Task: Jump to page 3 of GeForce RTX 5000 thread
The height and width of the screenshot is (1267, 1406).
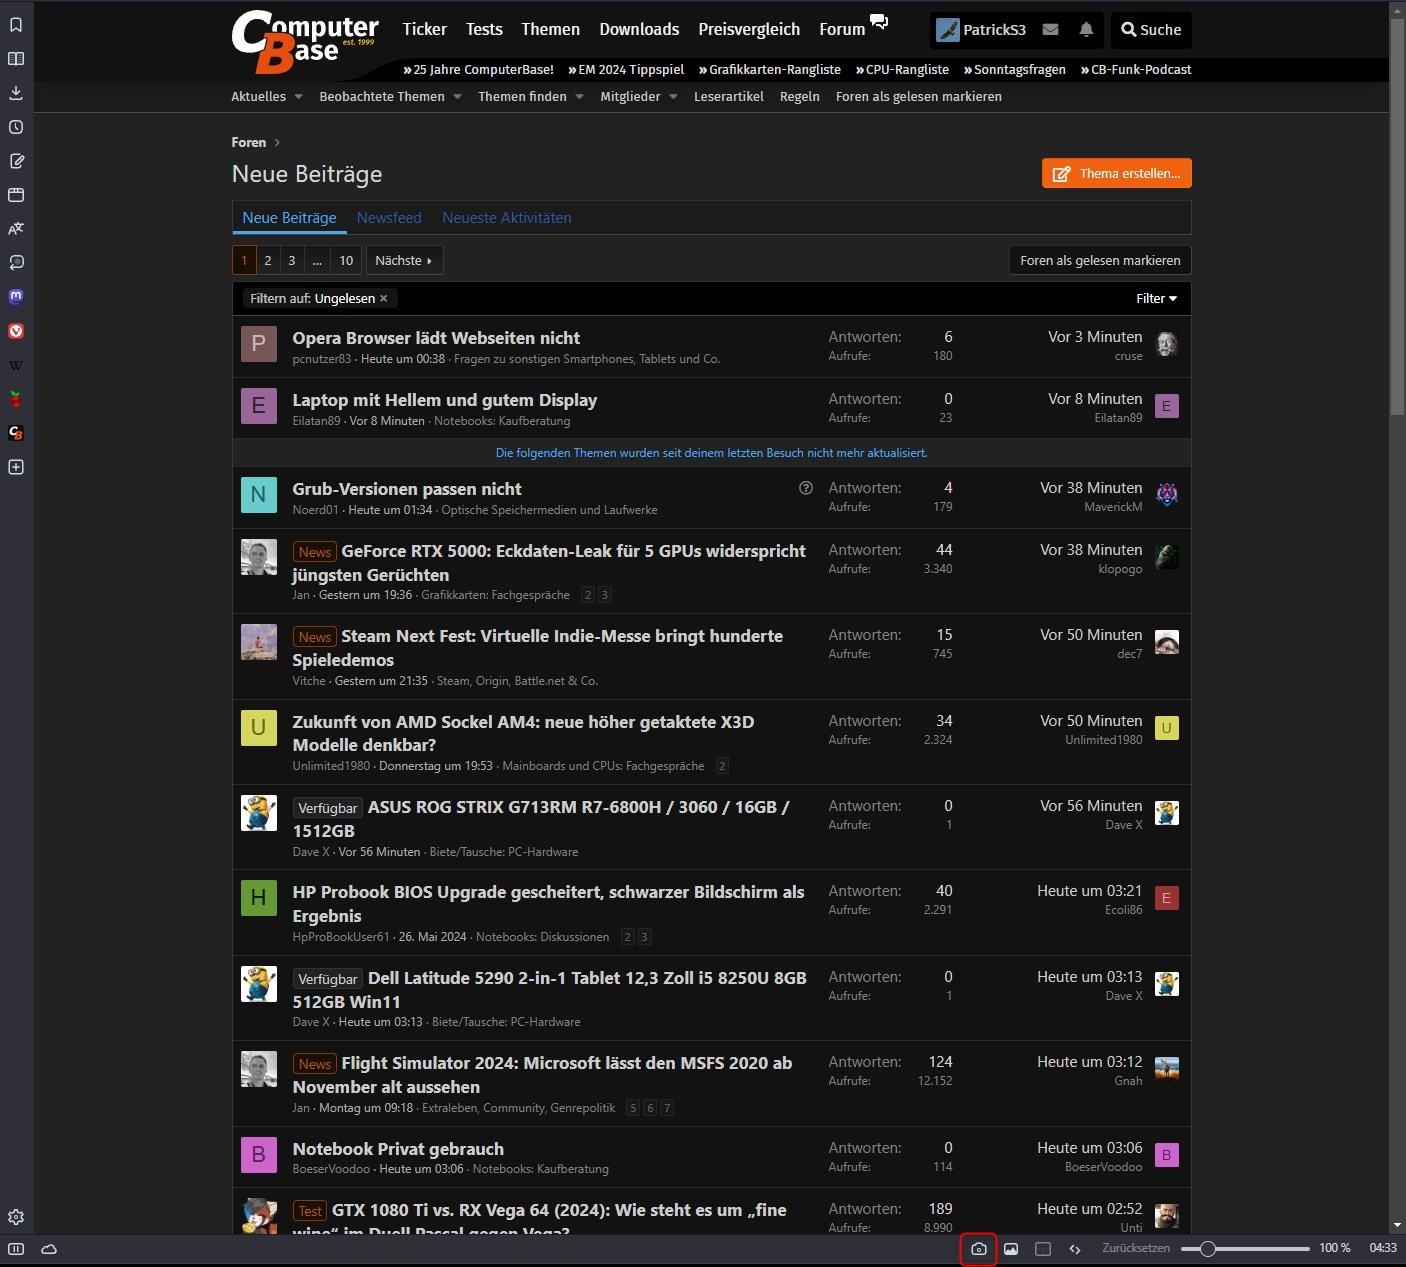Action: (605, 595)
